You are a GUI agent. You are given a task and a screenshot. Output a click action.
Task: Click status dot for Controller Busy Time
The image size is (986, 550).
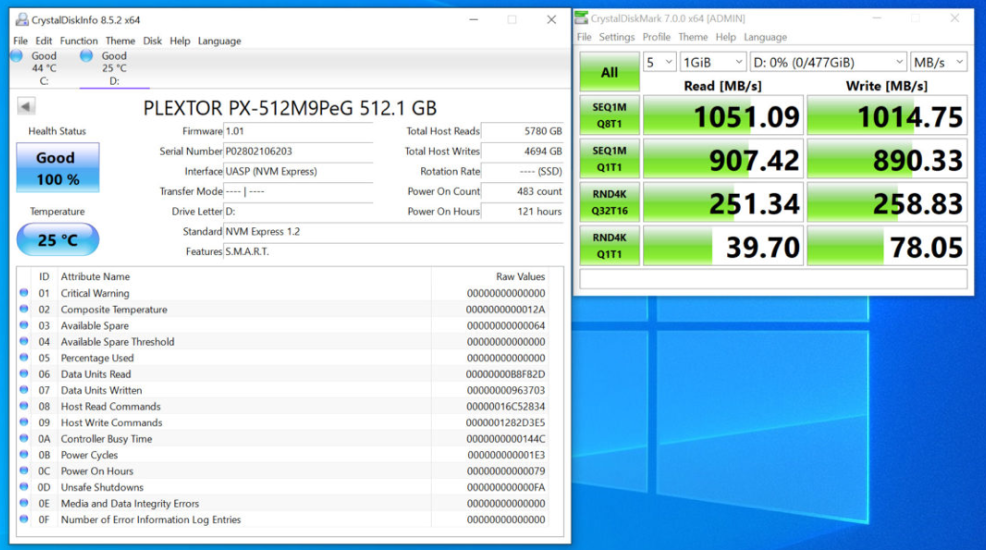pos(24,438)
